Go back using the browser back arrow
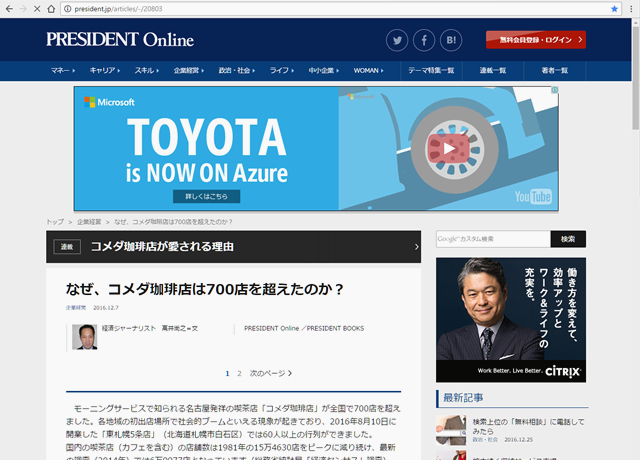 click(8, 8)
